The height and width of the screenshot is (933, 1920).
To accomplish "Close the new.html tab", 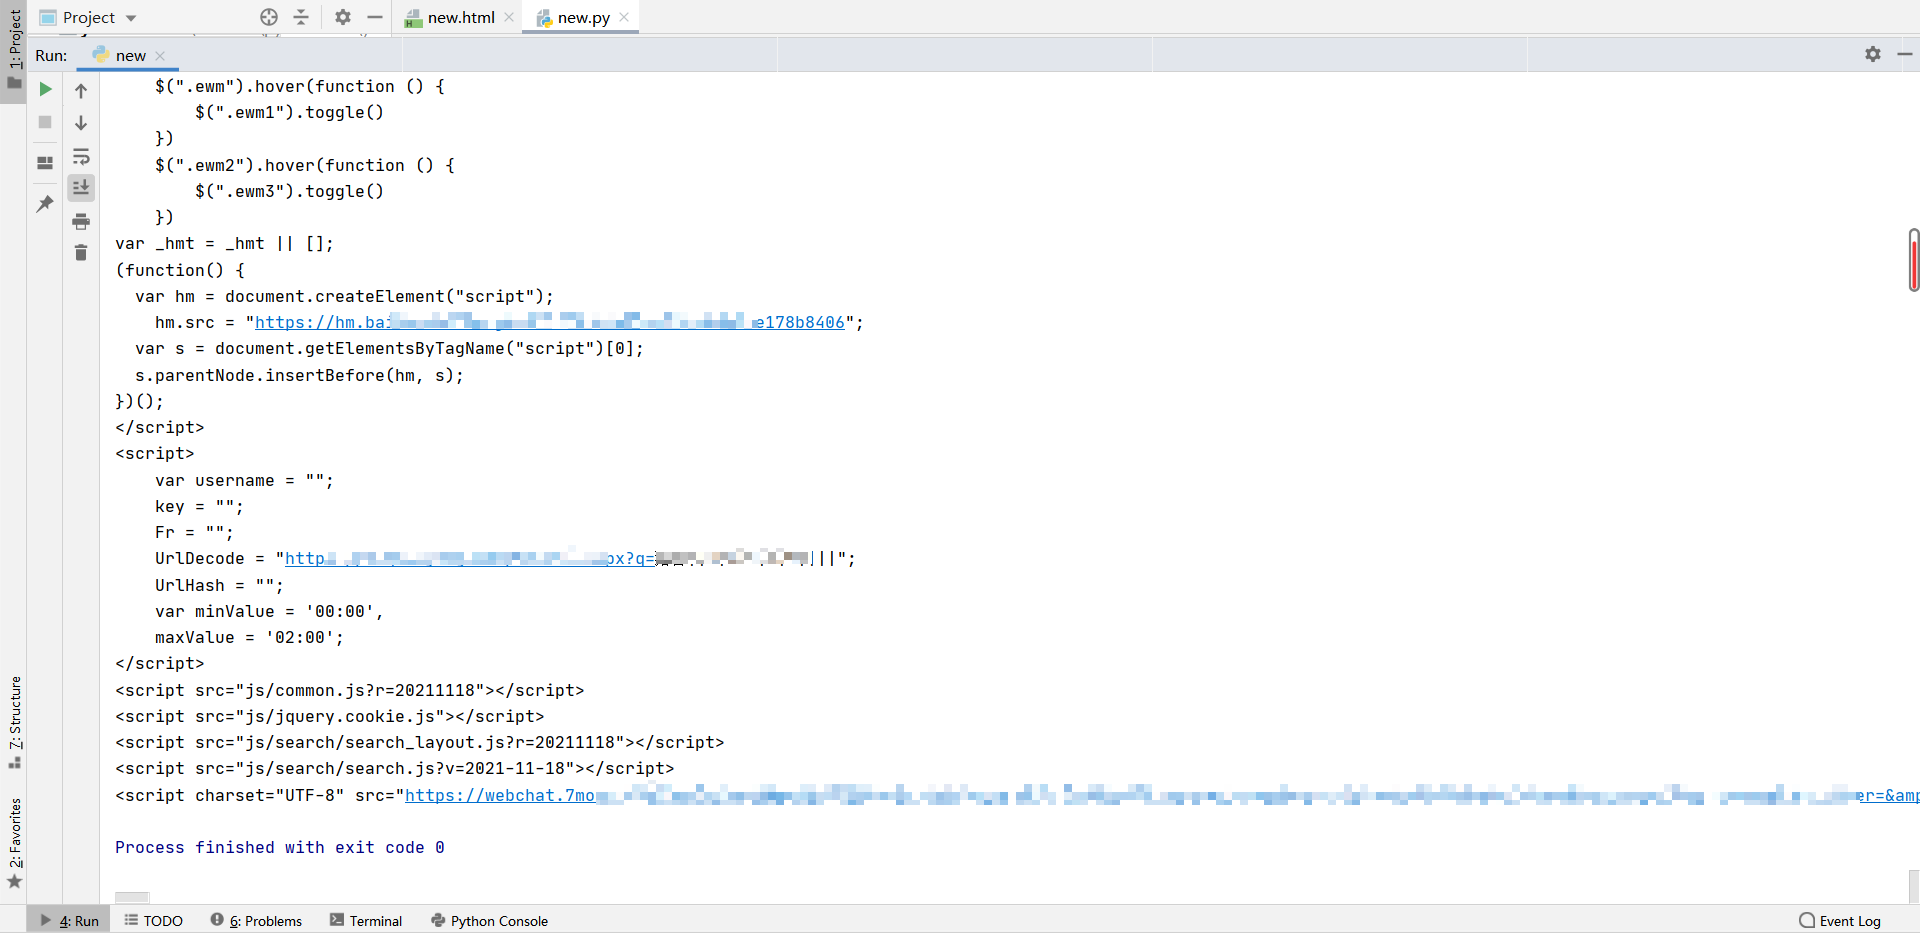I will click(x=509, y=17).
